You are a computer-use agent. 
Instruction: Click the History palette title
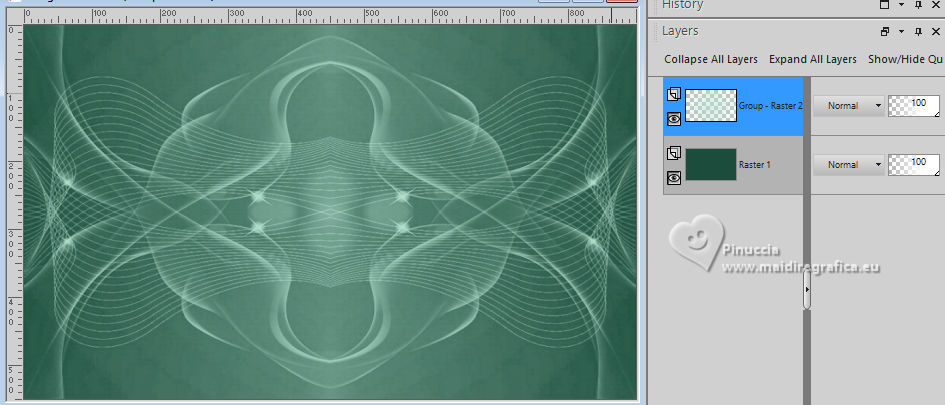682,5
